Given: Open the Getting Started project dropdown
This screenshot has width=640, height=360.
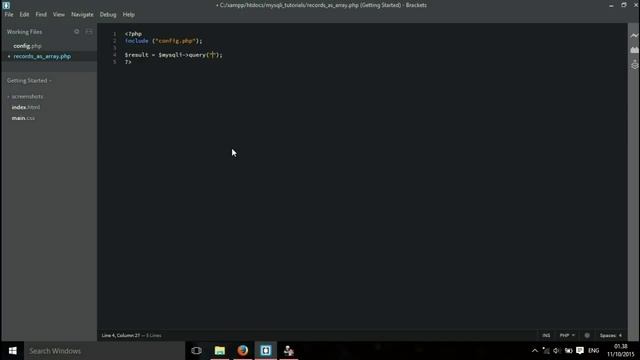Looking at the screenshot, I should [x=29, y=80].
